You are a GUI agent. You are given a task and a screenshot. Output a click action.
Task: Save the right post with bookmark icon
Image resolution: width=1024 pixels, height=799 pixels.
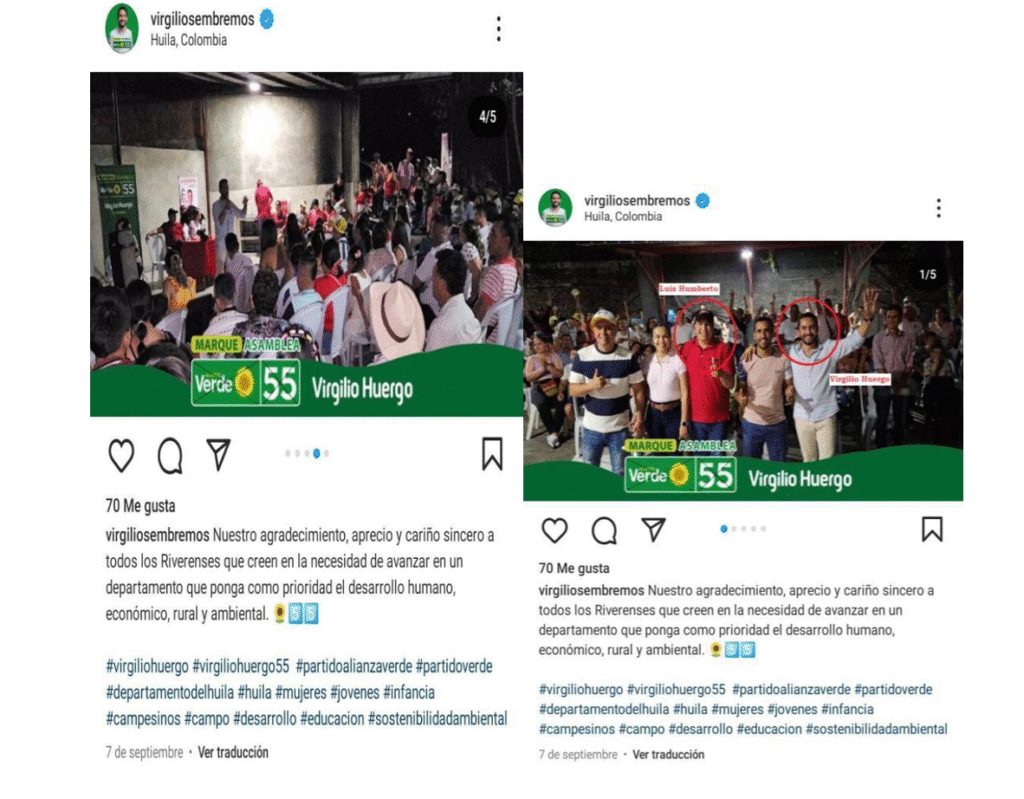point(932,529)
